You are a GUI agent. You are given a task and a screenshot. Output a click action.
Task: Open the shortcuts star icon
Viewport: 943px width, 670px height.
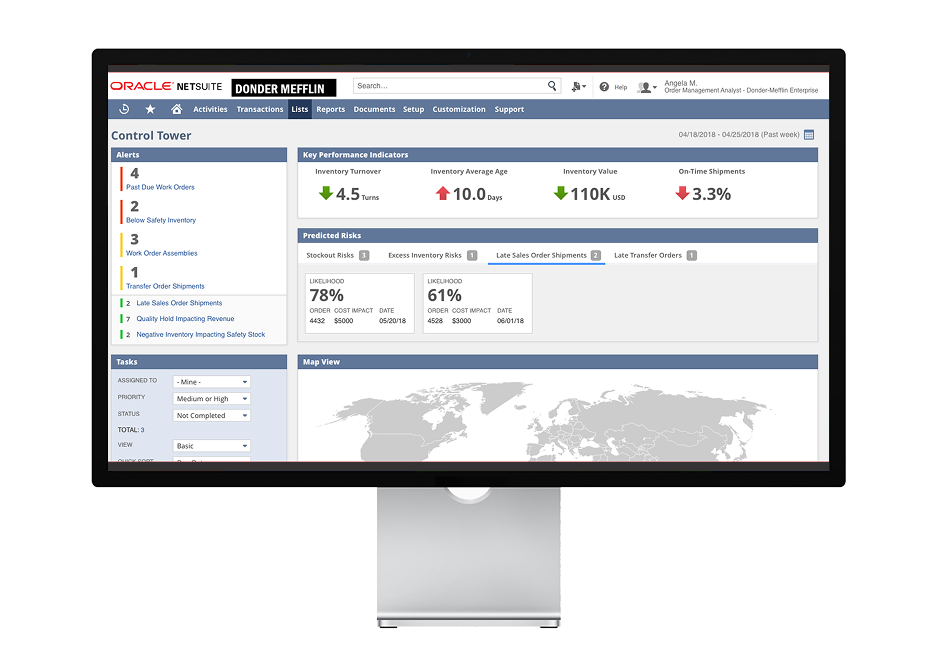(x=150, y=109)
